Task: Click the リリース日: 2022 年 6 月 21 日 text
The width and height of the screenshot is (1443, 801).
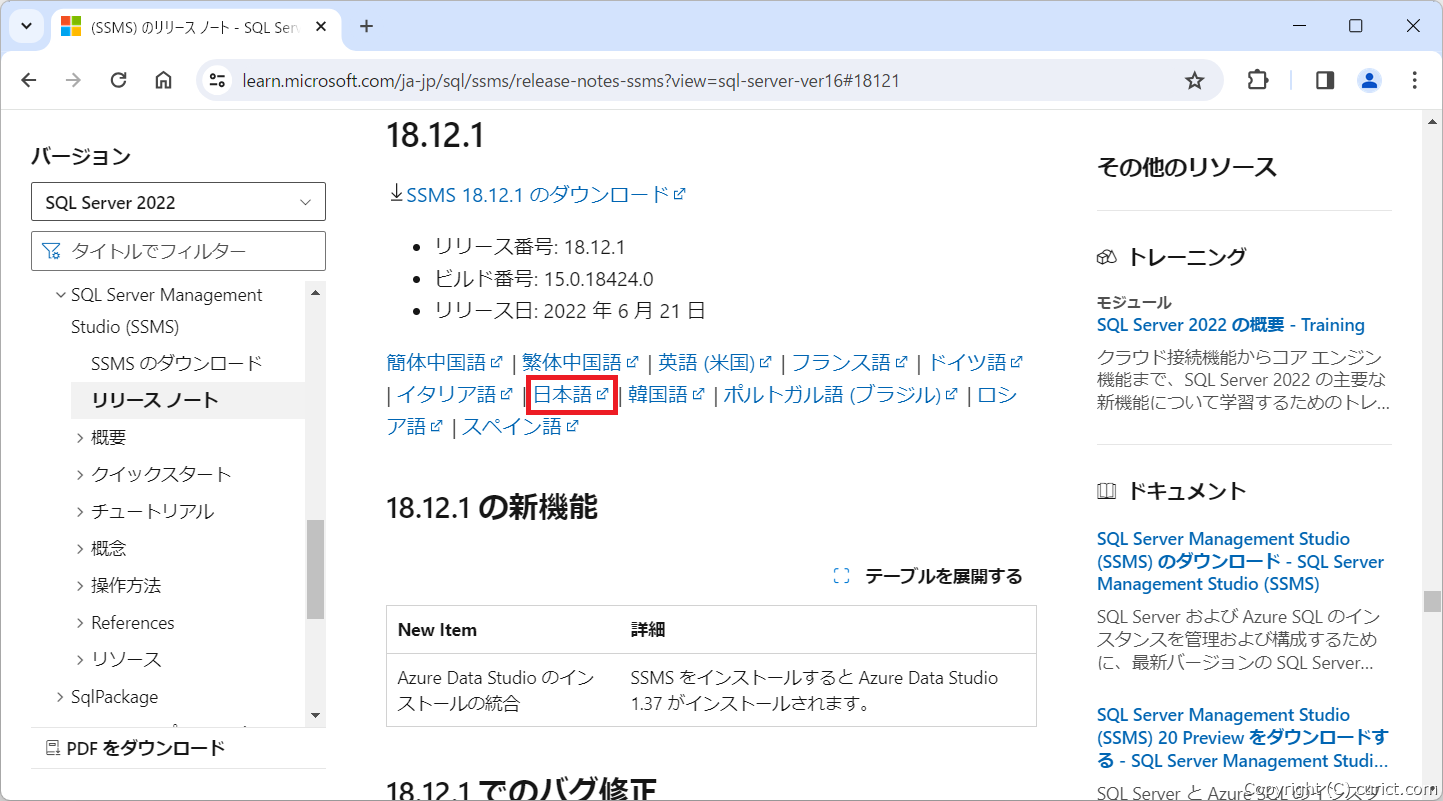Action: [570, 311]
